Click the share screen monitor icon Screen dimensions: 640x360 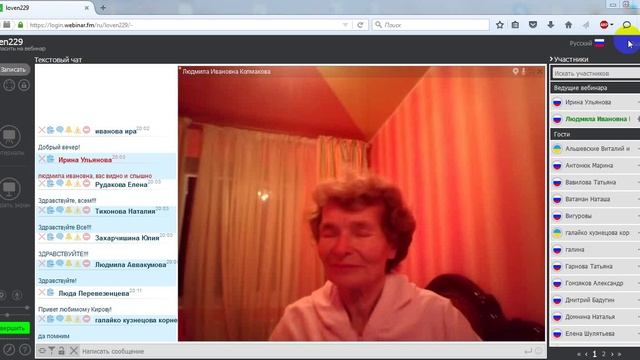pyautogui.click(x=9, y=188)
